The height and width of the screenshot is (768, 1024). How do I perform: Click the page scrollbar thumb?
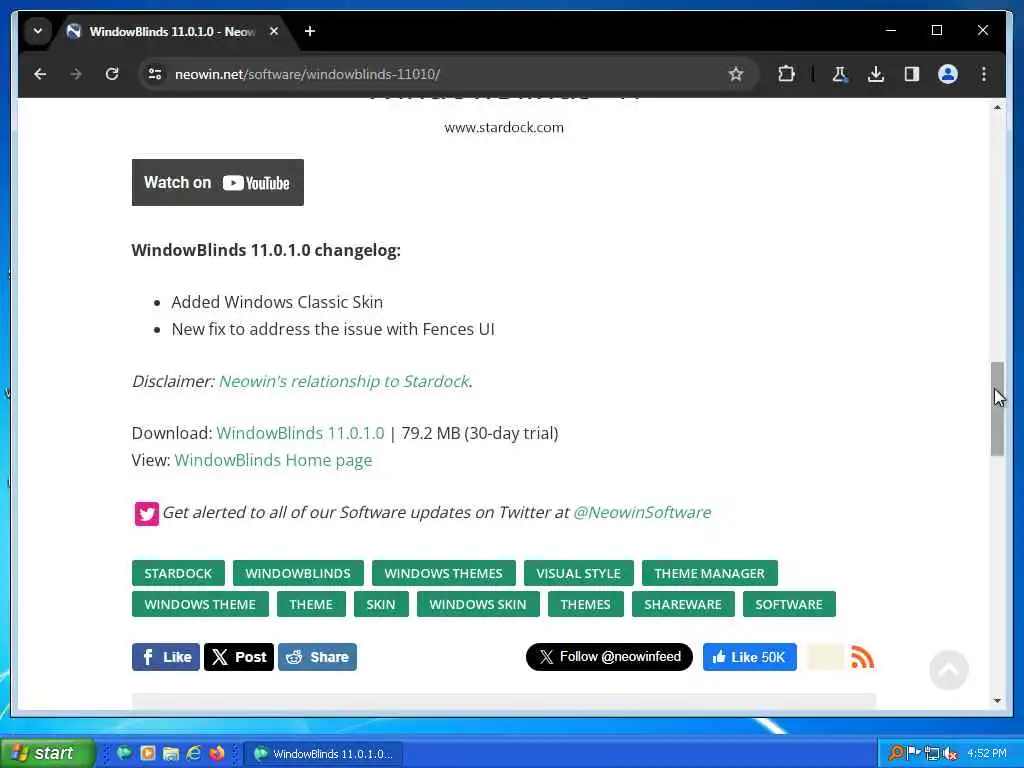coord(997,409)
